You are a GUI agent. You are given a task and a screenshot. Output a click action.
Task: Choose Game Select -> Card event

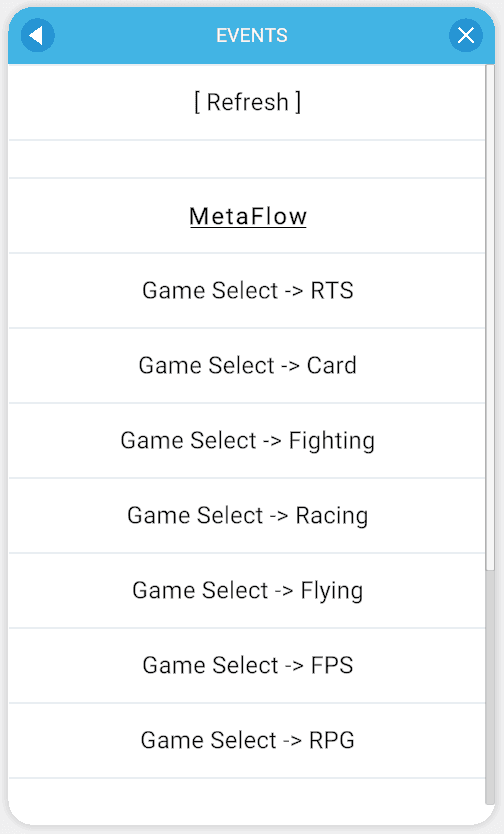coord(247,366)
